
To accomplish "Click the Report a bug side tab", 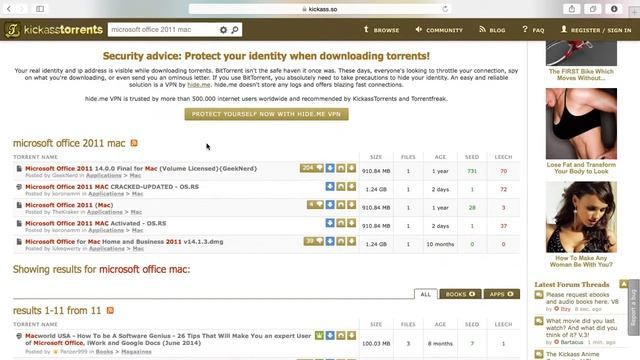I will 634,307.
